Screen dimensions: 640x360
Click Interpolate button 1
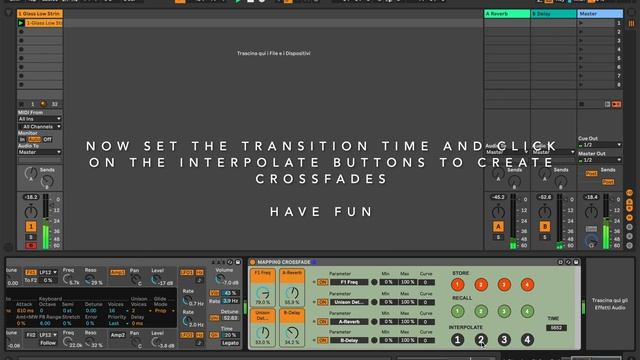[x=458, y=340]
